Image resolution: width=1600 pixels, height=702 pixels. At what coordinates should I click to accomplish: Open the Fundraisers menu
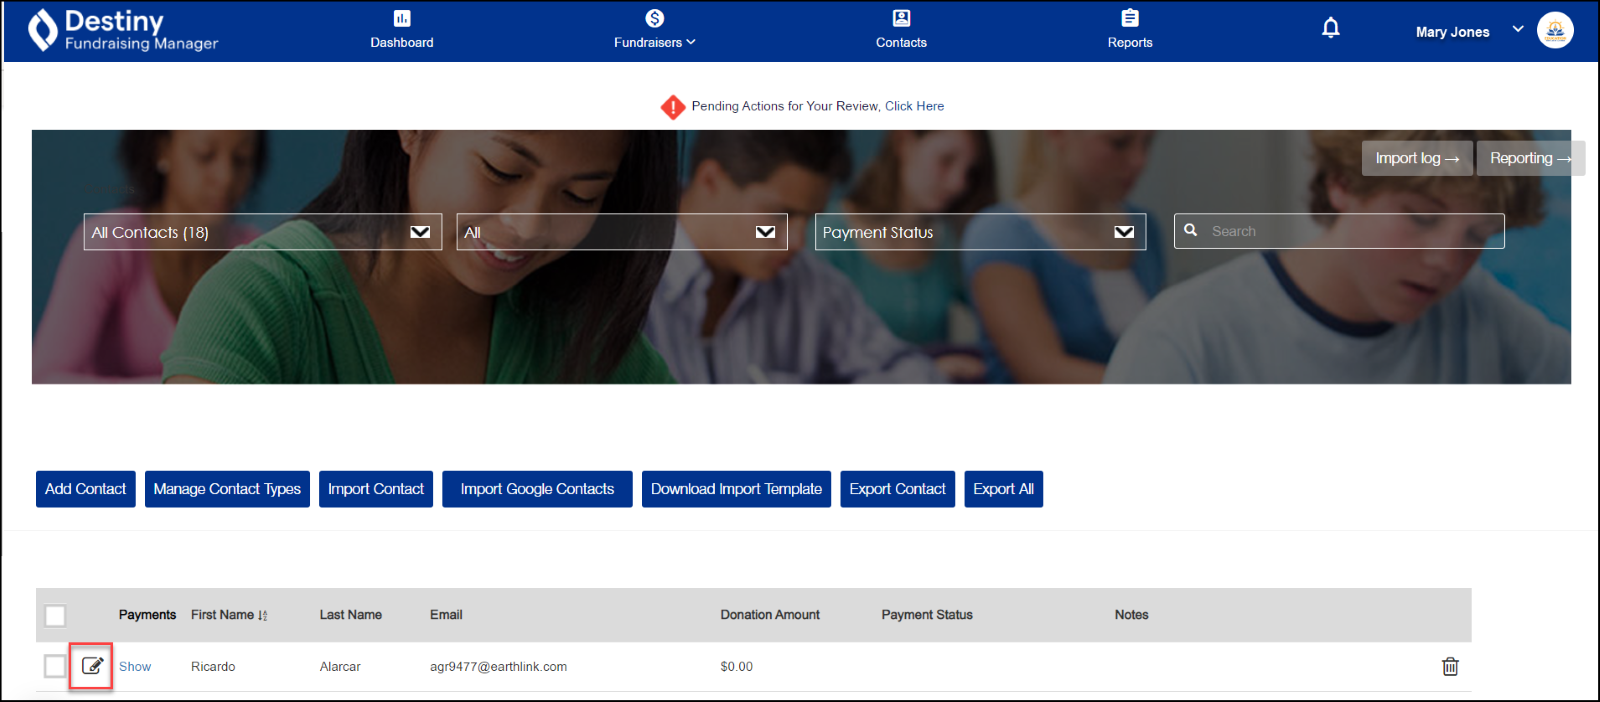pyautogui.click(x=654, y=30)
